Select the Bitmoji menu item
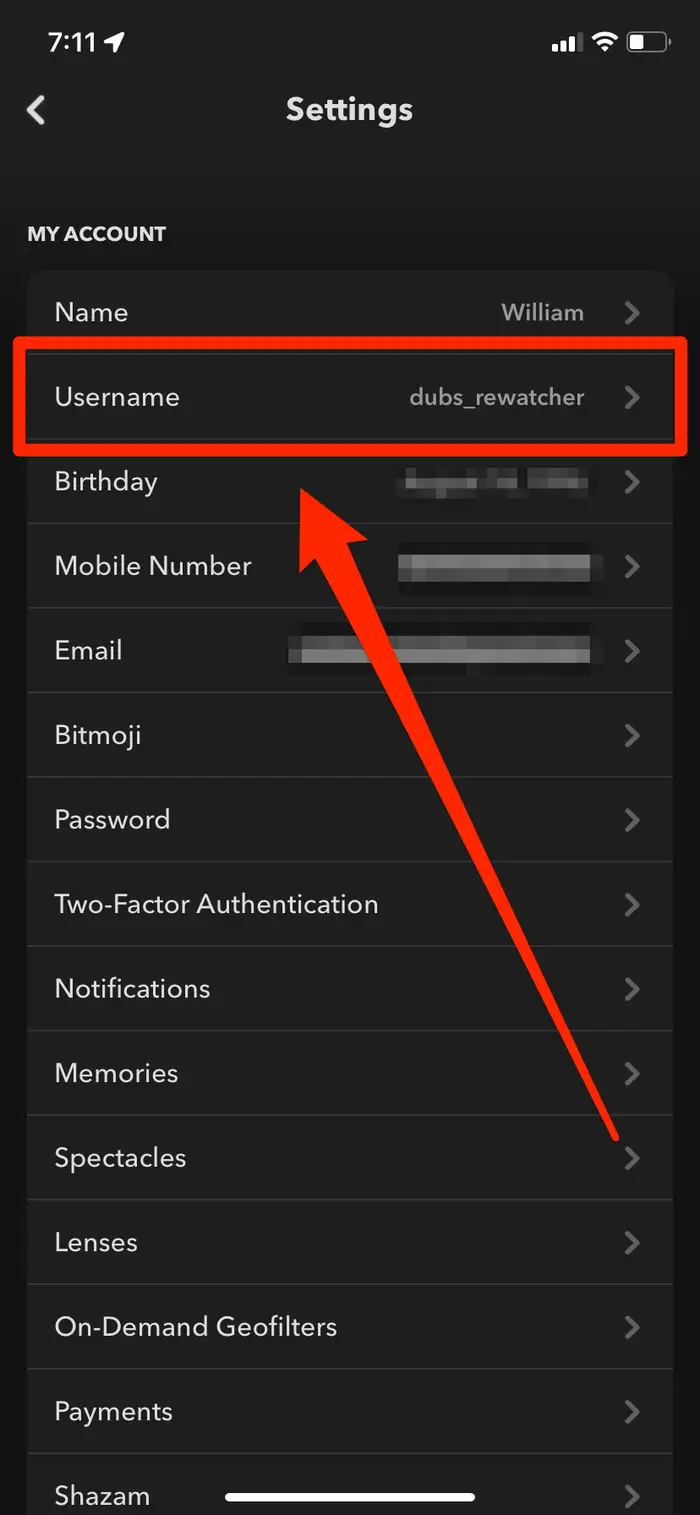 (350, 735)
